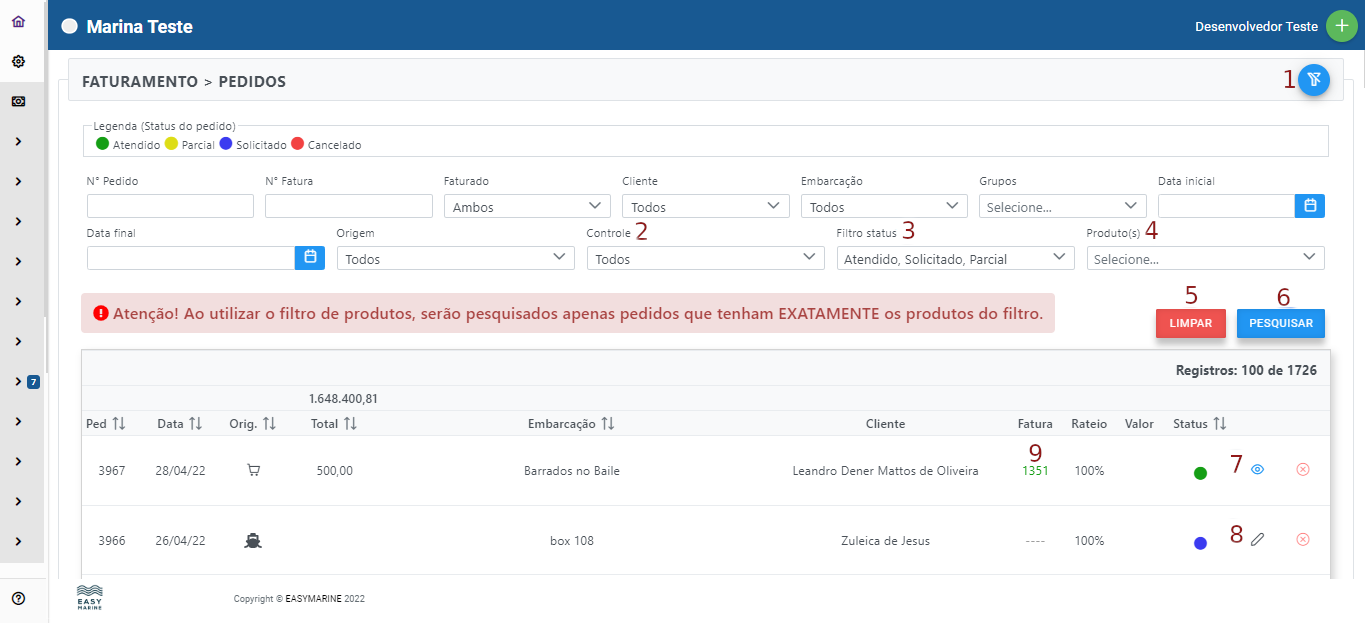This screenshot has height=623, width=1365.
Task: Expand sidebar menu item with badge 7
Action: 19,381
